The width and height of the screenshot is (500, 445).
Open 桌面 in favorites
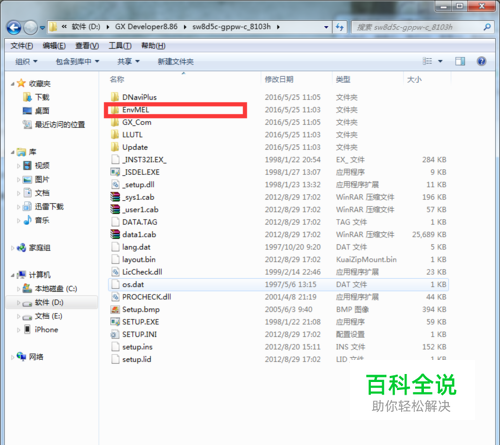(42, 111)
